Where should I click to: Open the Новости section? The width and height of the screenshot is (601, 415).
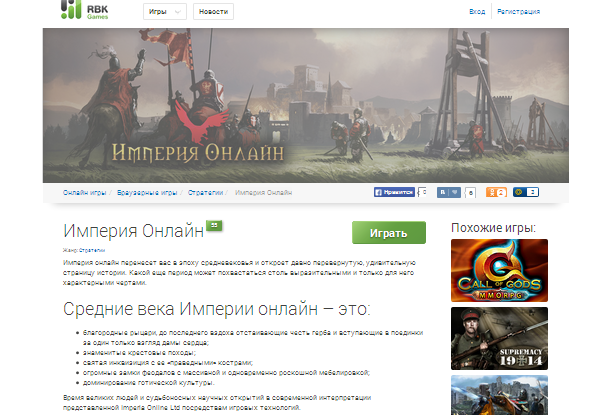click(x=213, y=11)
